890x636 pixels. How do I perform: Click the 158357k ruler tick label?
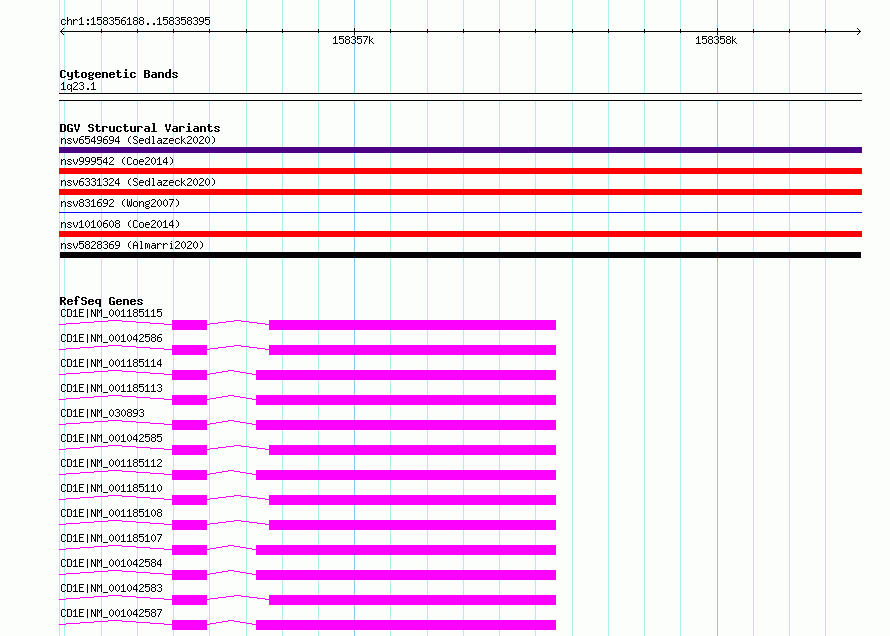click(353, 40)
